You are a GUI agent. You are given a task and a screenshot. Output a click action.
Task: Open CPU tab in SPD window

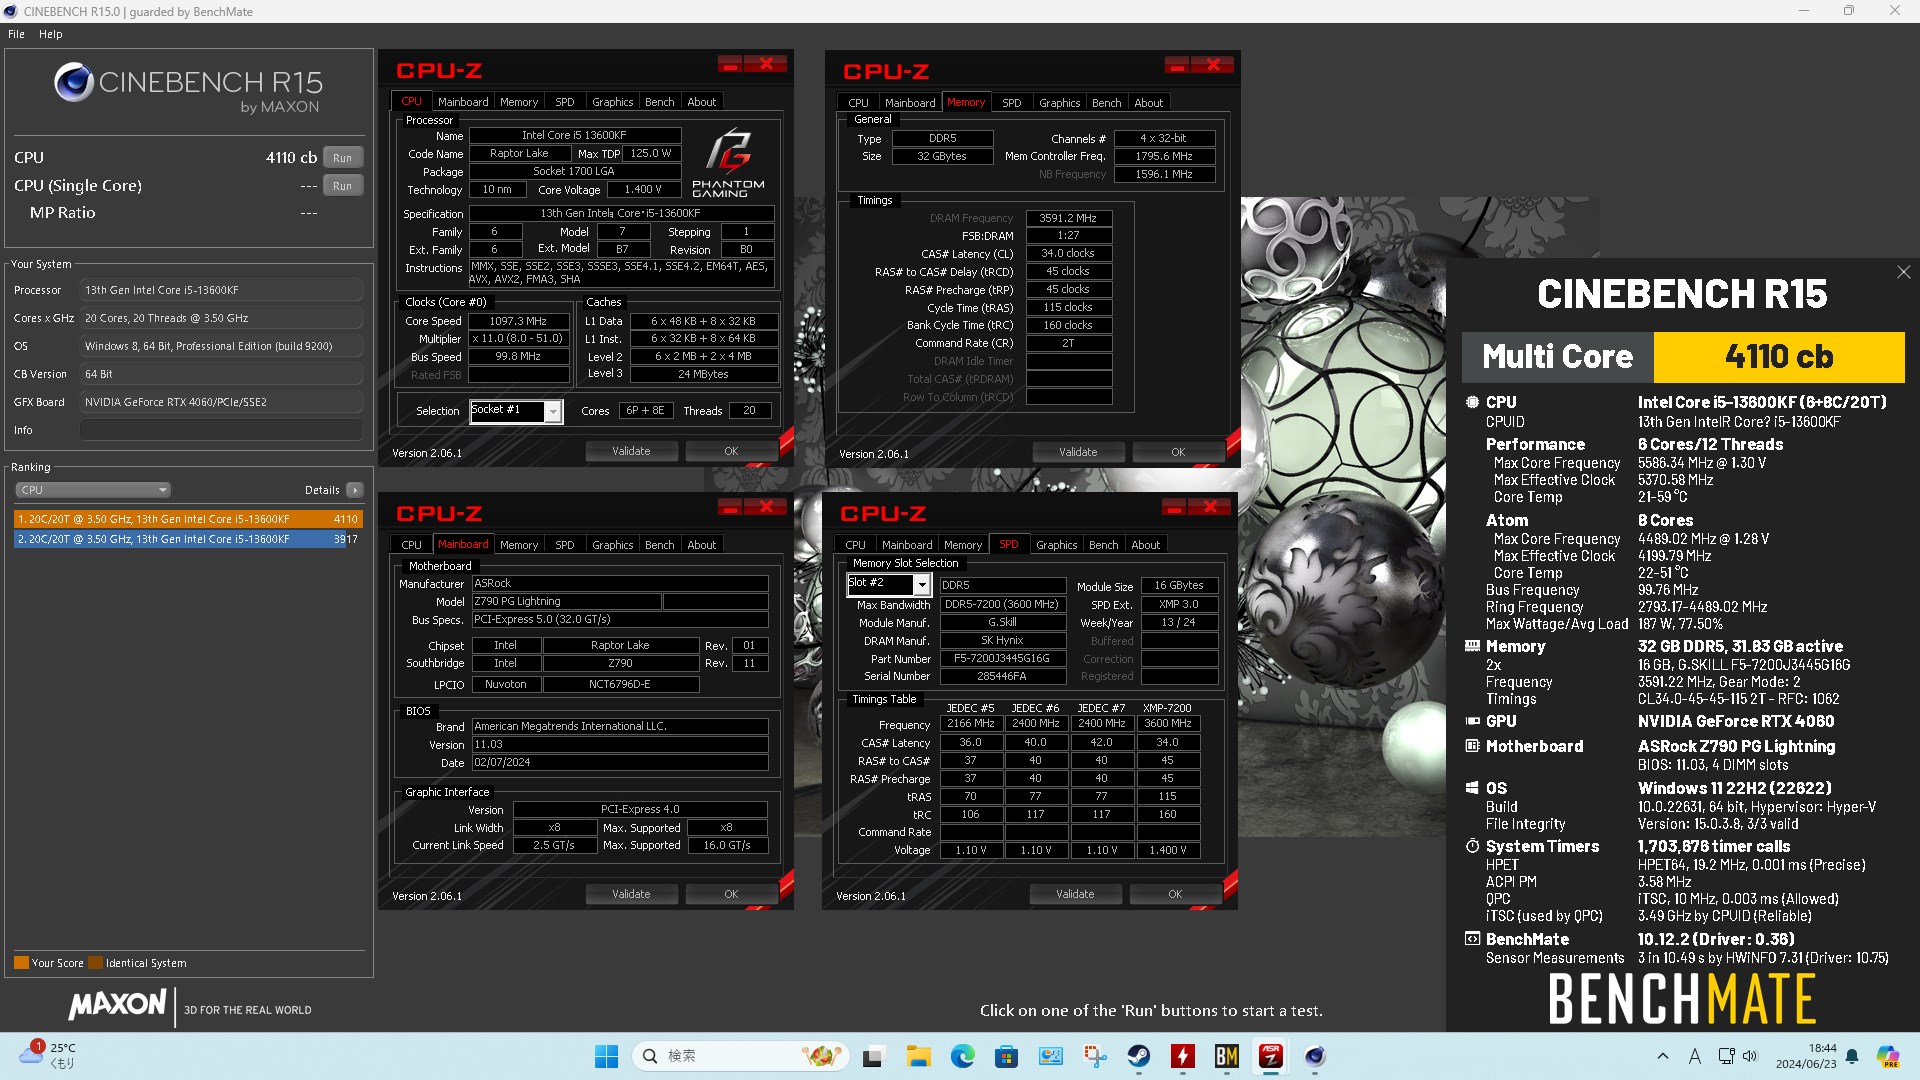(855, 545)
